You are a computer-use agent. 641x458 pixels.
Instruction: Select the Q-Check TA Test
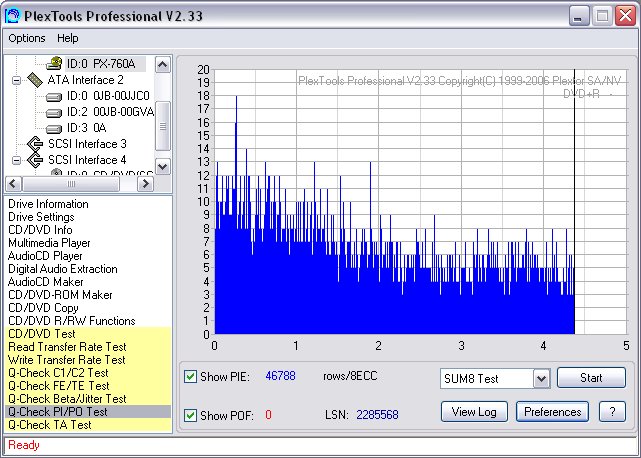[88, 425]
